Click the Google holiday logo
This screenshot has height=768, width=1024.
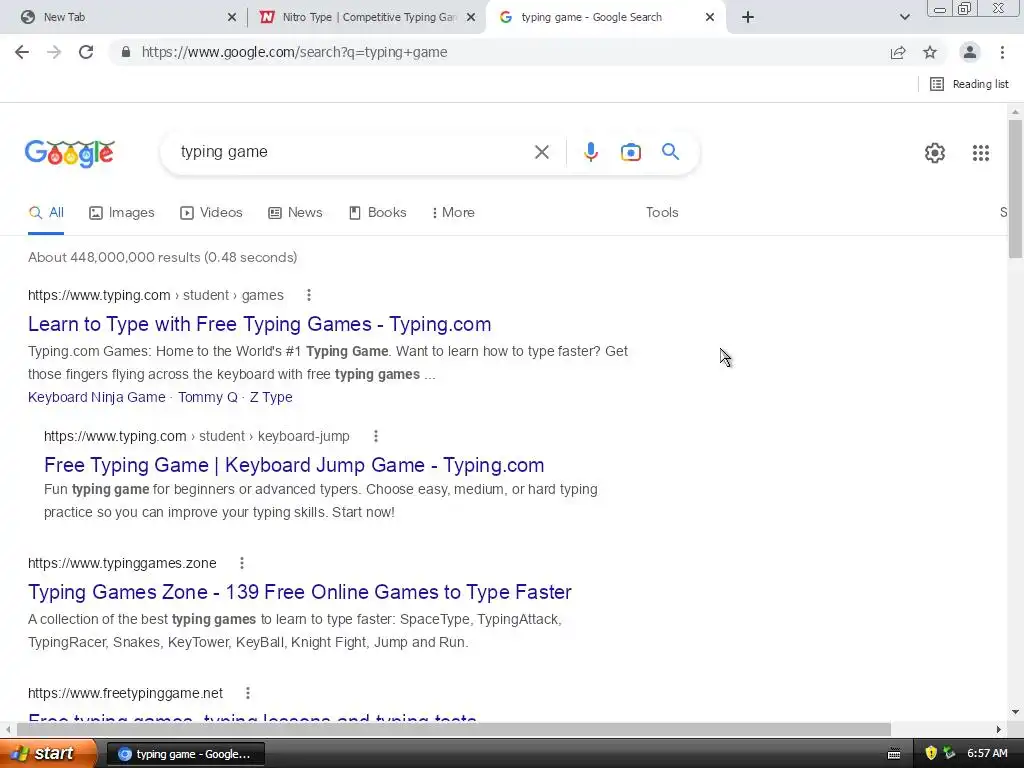click(70, 153)
